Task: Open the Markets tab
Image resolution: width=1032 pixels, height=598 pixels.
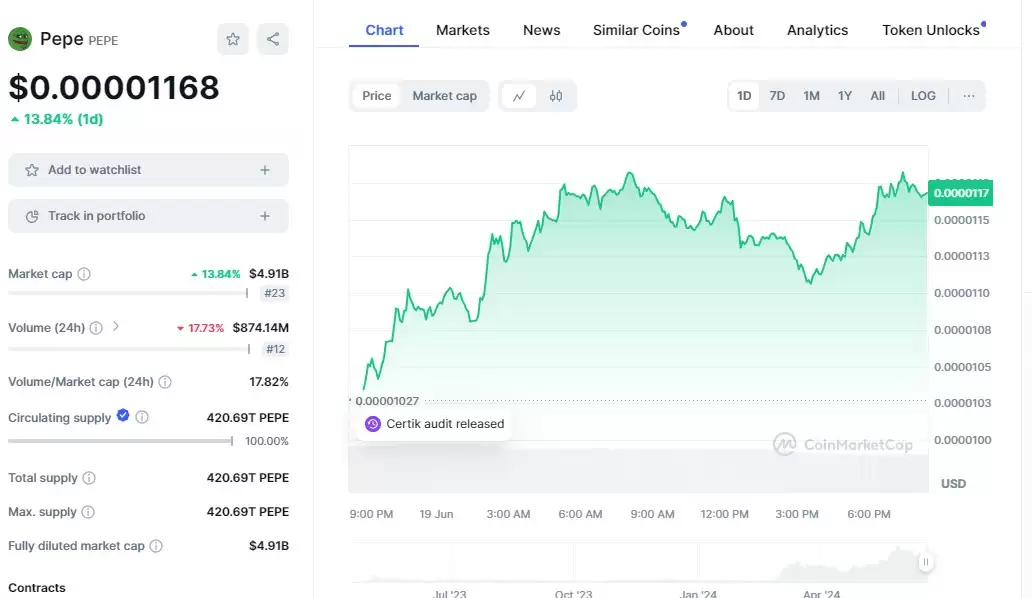Action: [x=463, y=30]
